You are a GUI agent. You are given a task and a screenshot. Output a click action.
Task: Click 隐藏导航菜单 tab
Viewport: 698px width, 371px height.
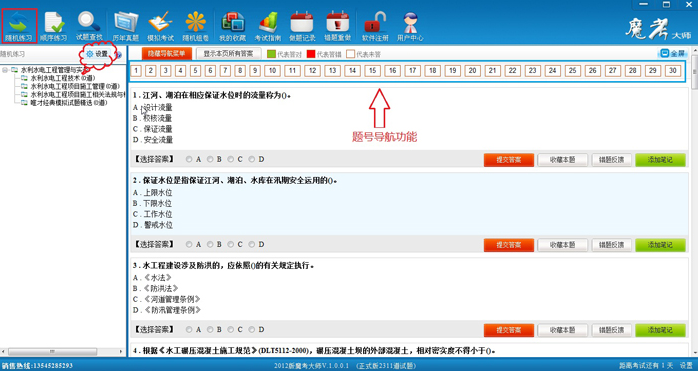tap(167, 53)
